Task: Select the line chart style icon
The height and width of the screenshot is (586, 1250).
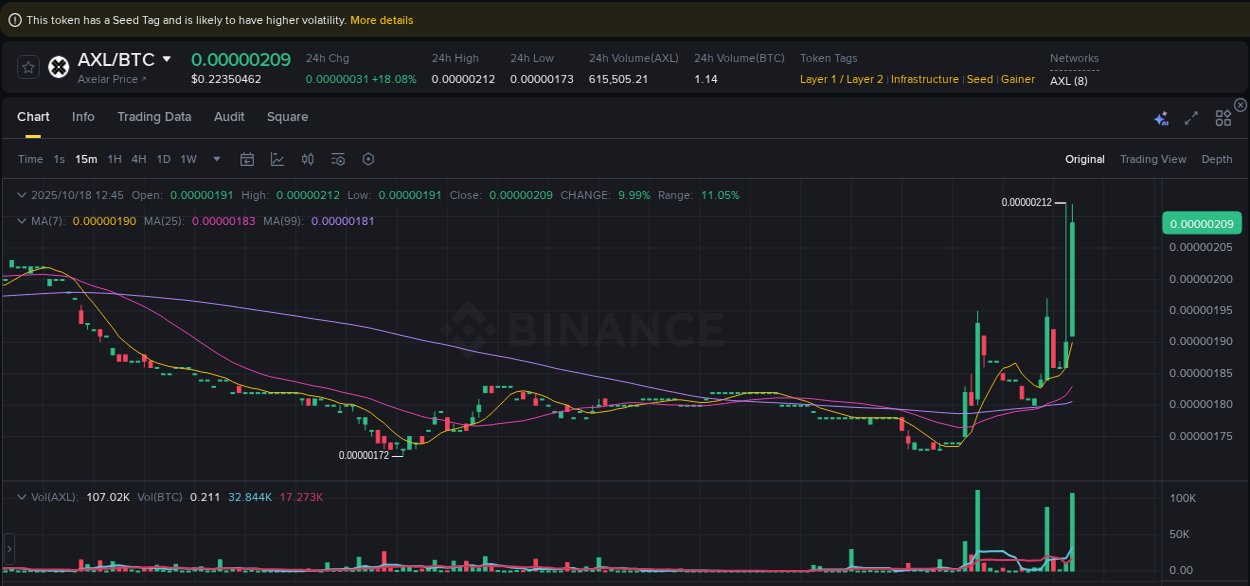Action: [x=277, y=159]
